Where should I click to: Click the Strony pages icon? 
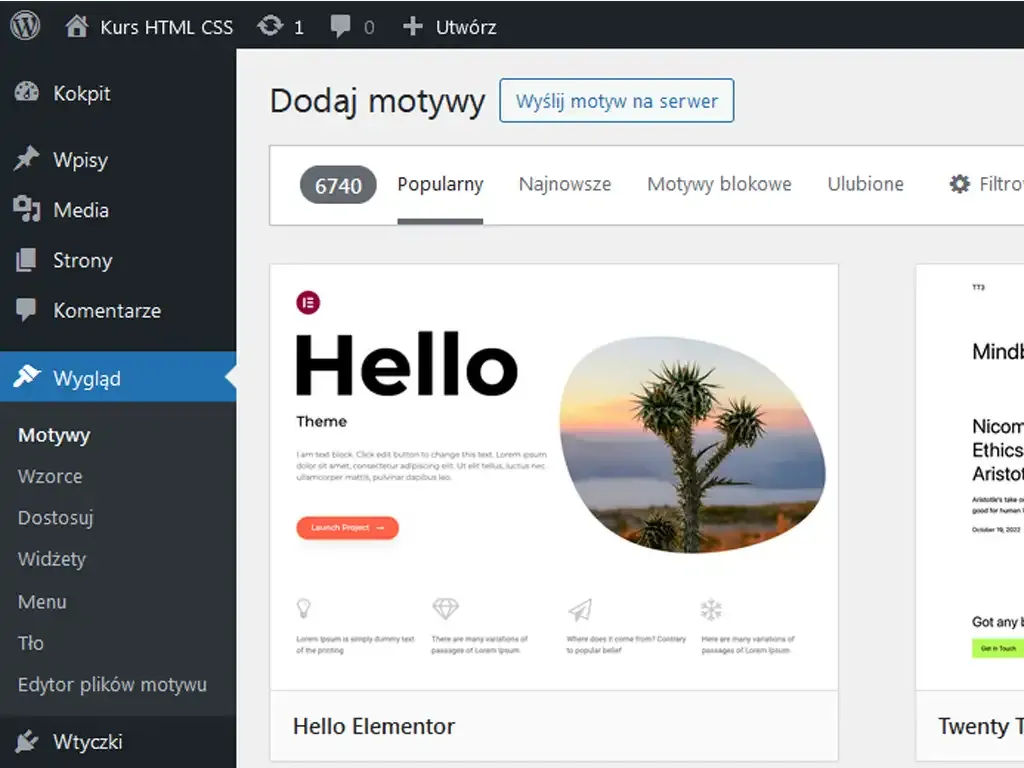click(x=24, y=260)
